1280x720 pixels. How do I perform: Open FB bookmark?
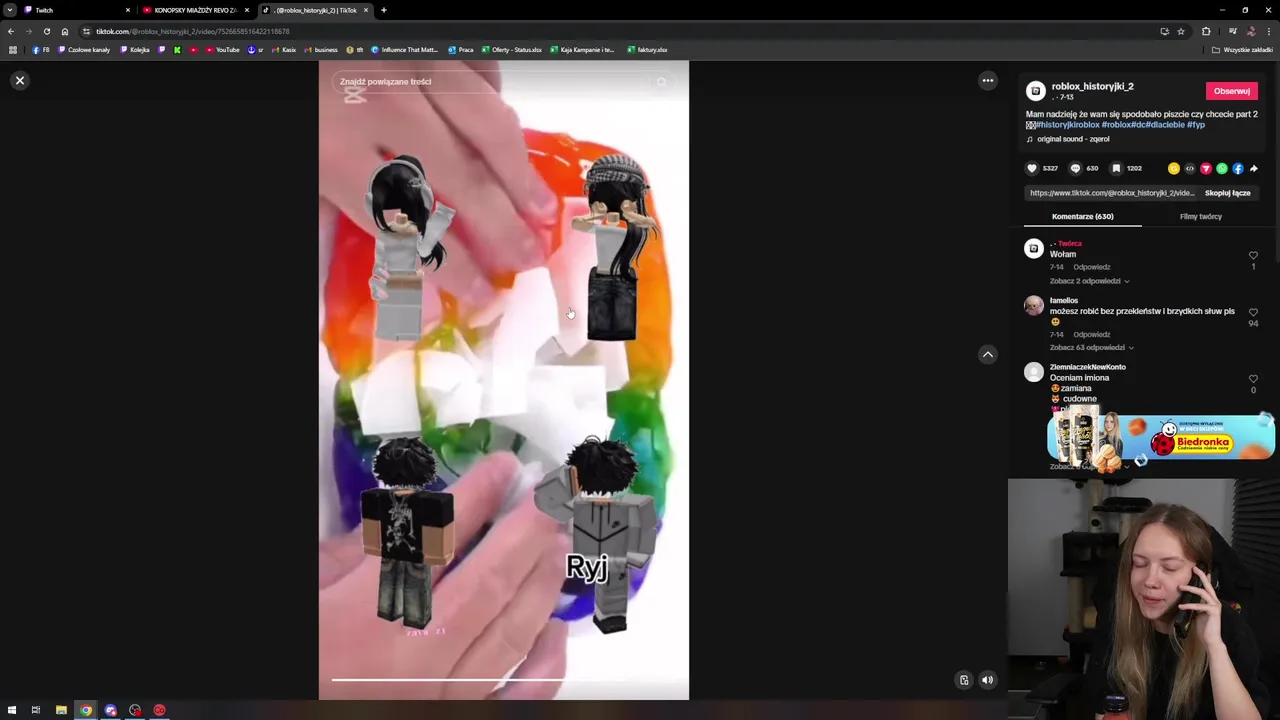(x=41, y=50)
